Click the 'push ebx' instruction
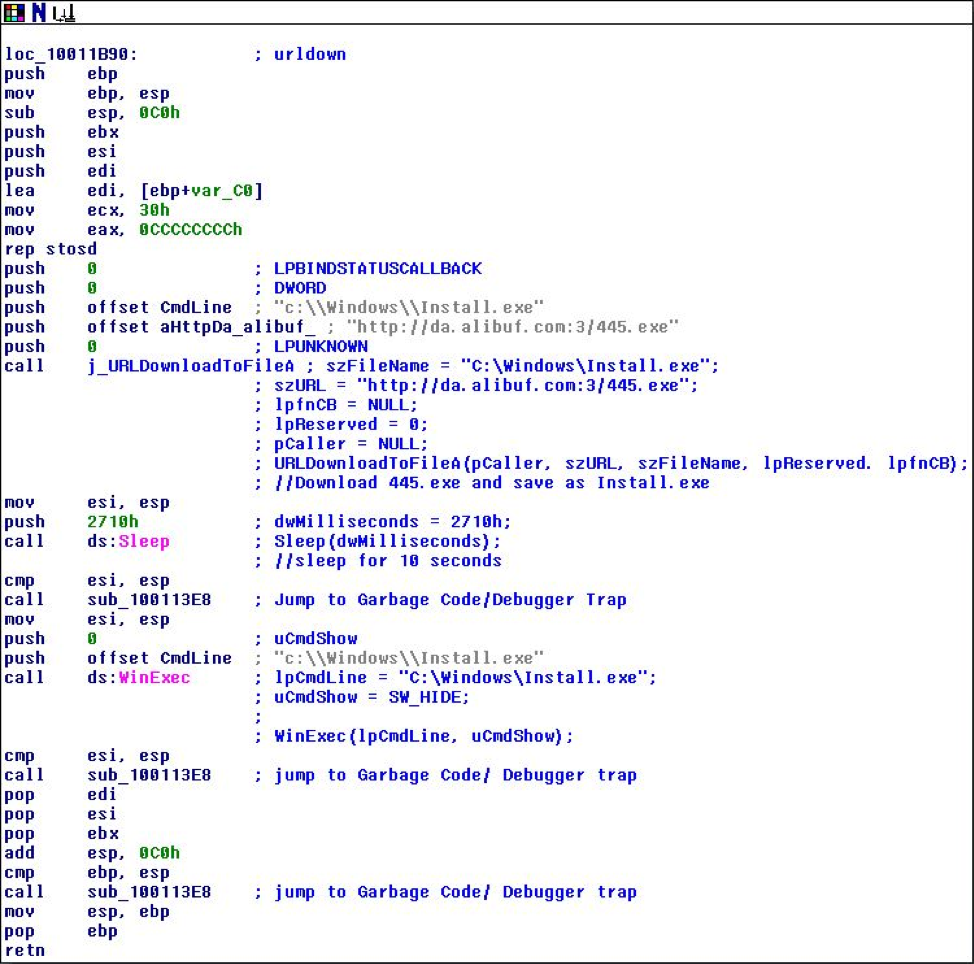The height and width of the screenshot is (964, 974). pyautogui.click(x=61, y=132)
